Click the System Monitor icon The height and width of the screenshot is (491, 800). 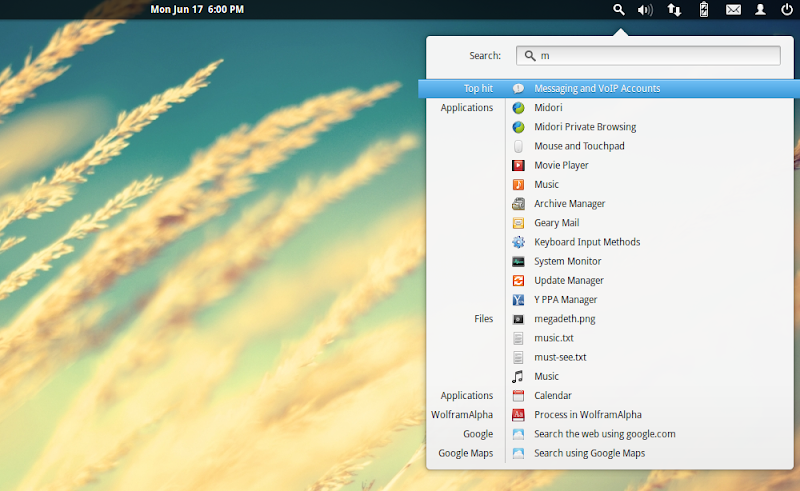click(518, 261)
